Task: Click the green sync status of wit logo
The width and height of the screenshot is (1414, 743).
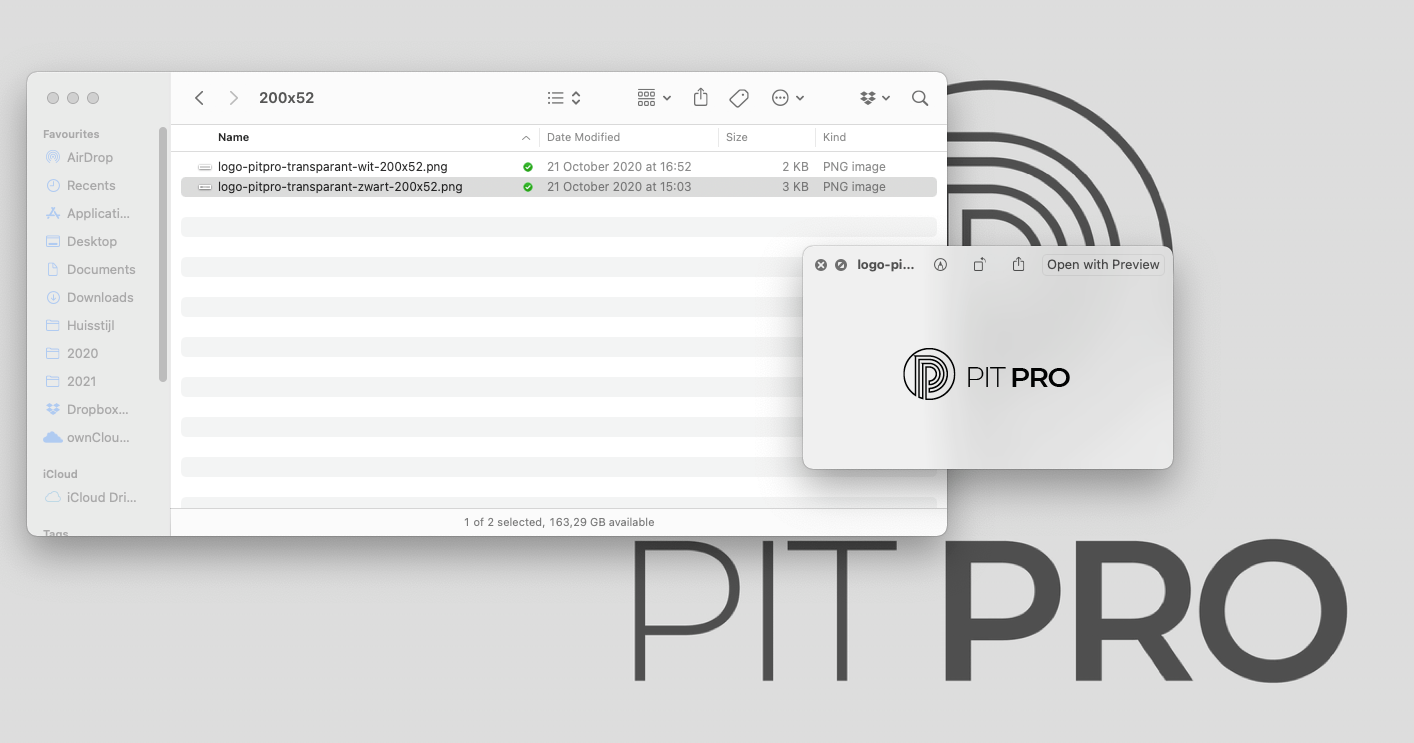Action: (528, 167)
